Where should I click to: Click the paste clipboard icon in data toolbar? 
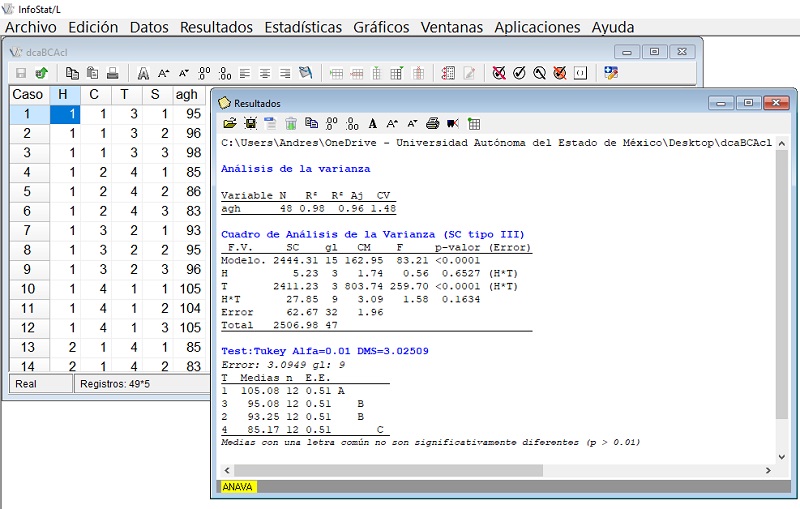point(92,73)
